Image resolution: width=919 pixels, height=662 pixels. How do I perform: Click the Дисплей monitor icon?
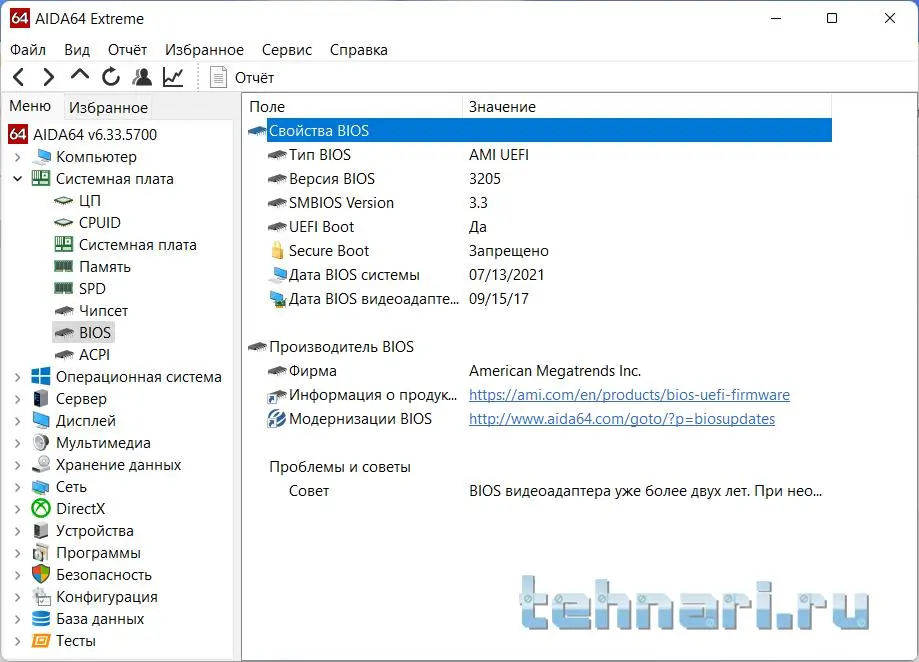tap(41, 421)
